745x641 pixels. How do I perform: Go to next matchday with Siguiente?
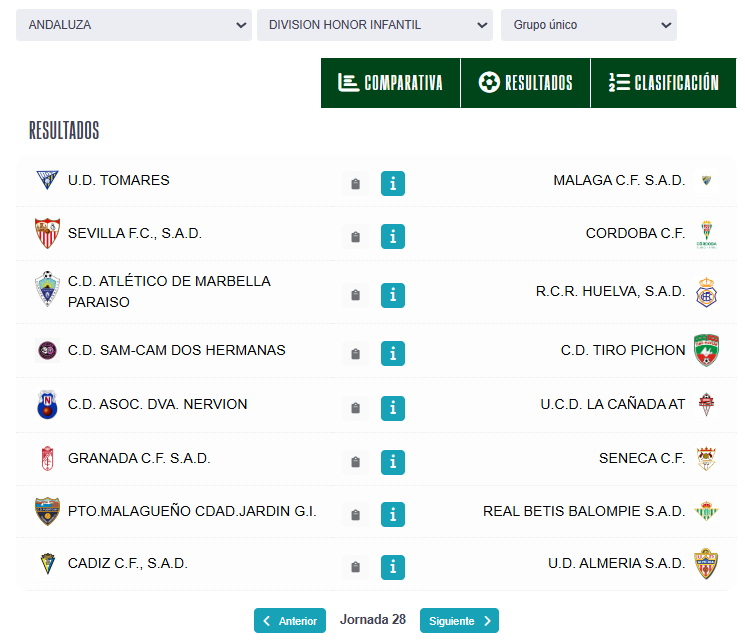pyautogui.click(x=459, y=621)
